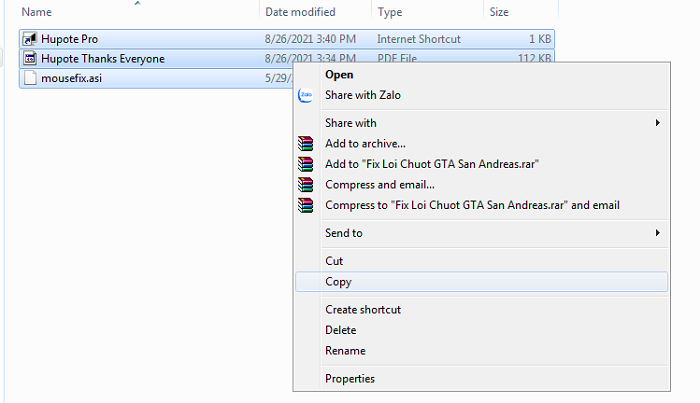The width and height of the screenshot is (700, 403).
Task: Click WinRAR icon beside Add to Fix Loi Chuot rar
Action: coord(306,164)
